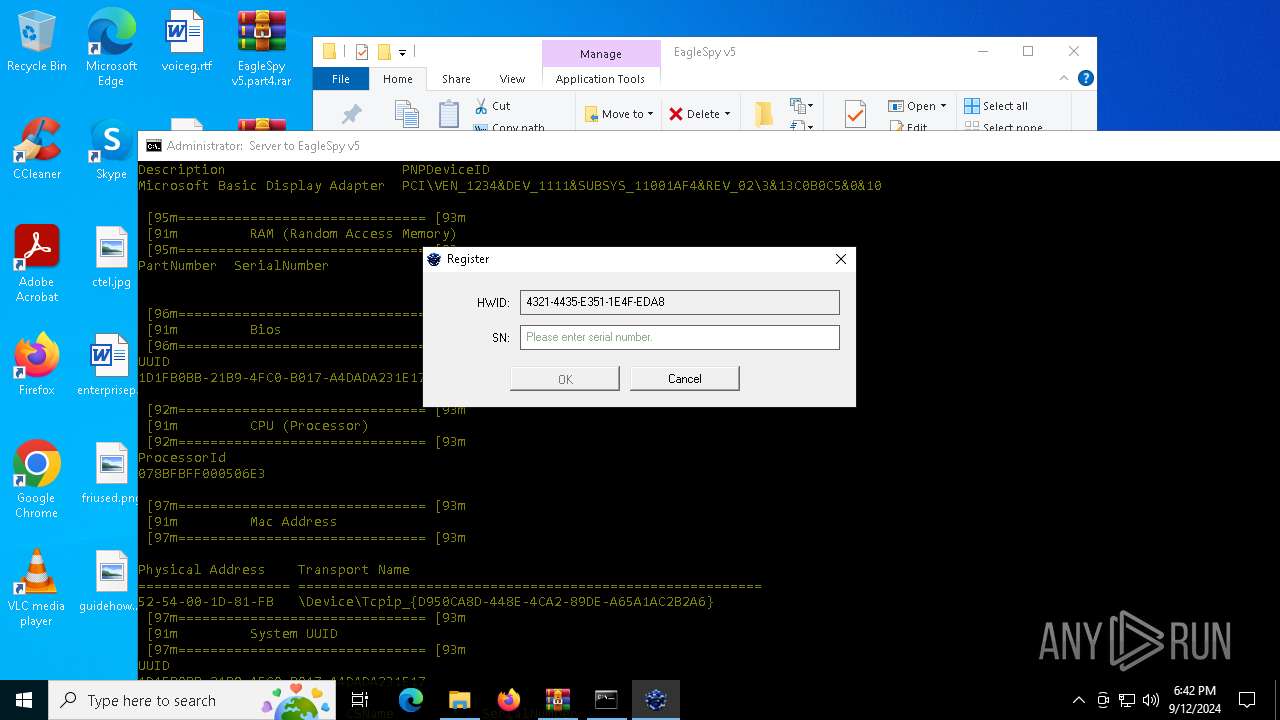Click the taskbar search box
This screenshot has width=1280, height=720.
192,700
